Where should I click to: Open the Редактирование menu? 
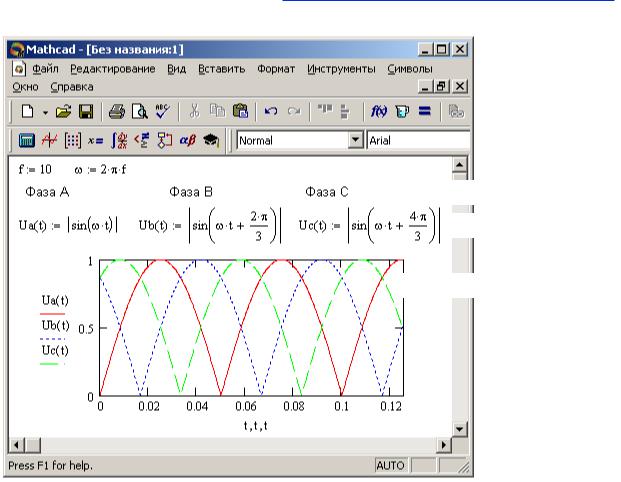click(x=112, y=69)
